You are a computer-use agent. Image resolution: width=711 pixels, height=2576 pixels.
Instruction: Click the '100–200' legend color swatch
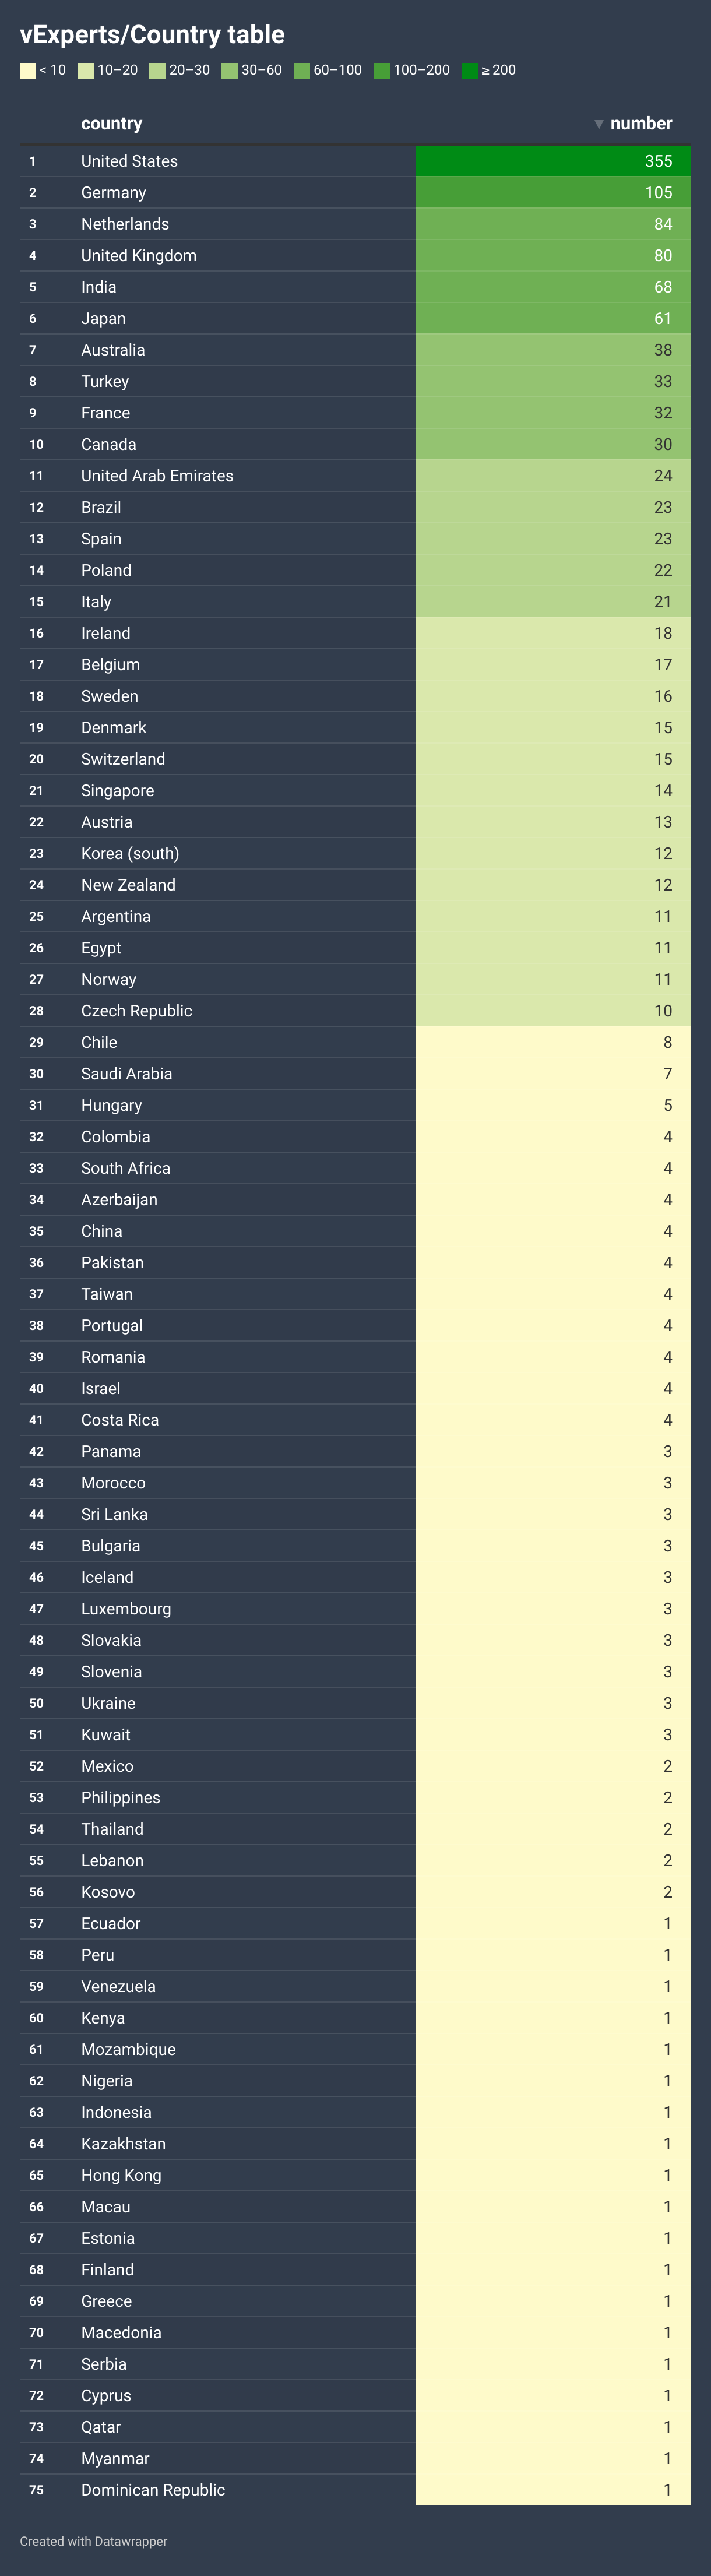point(381,71)
